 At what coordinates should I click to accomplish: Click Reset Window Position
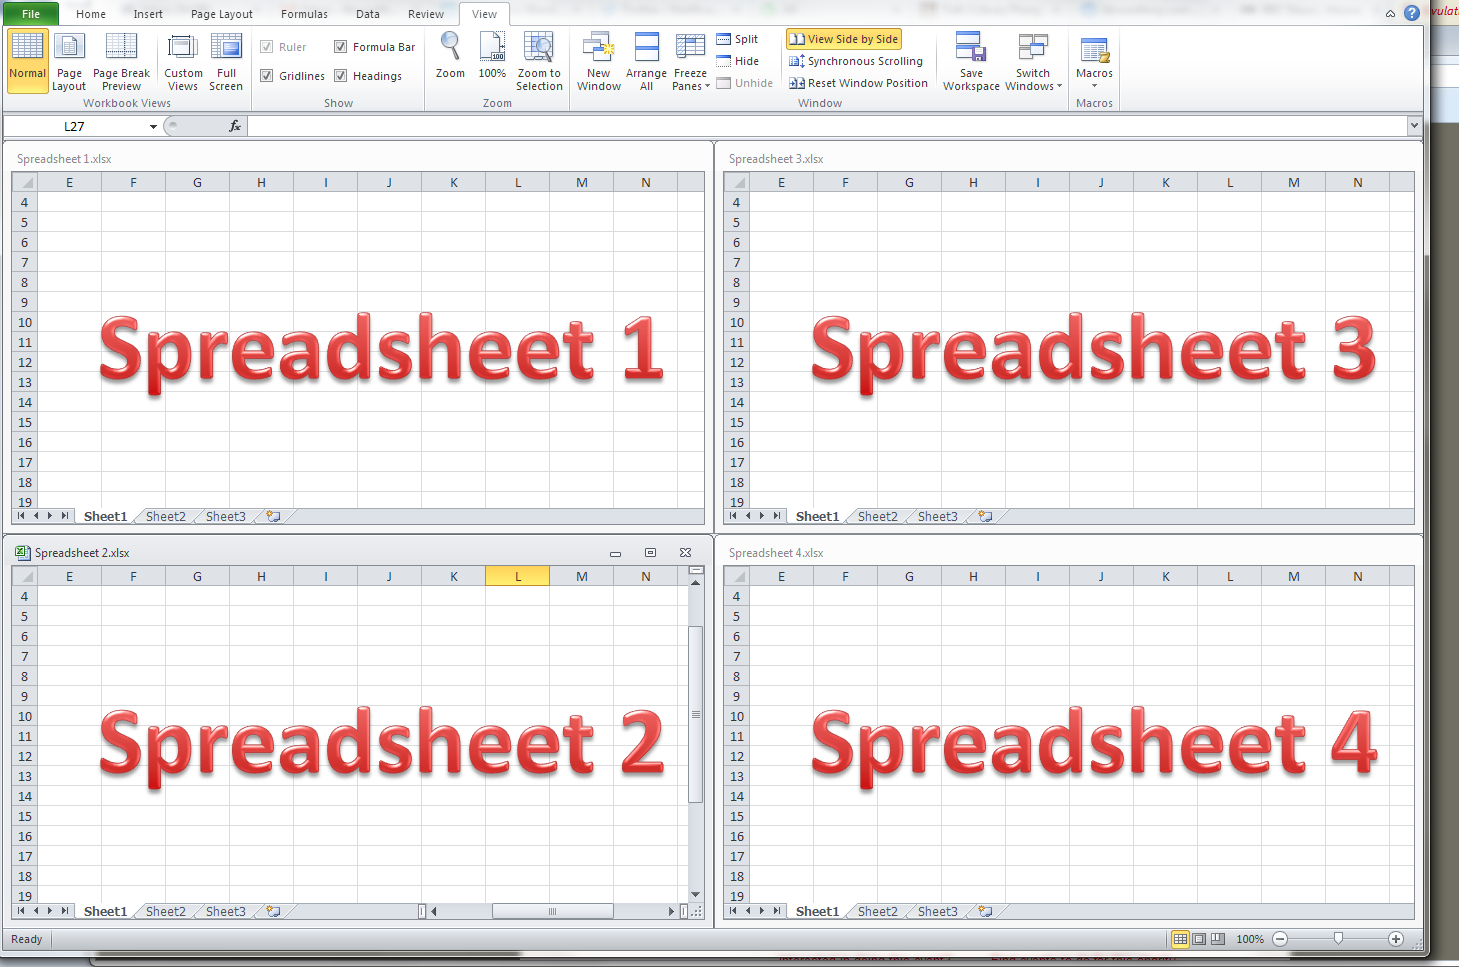pyautogui.click(x=858, y=83)
